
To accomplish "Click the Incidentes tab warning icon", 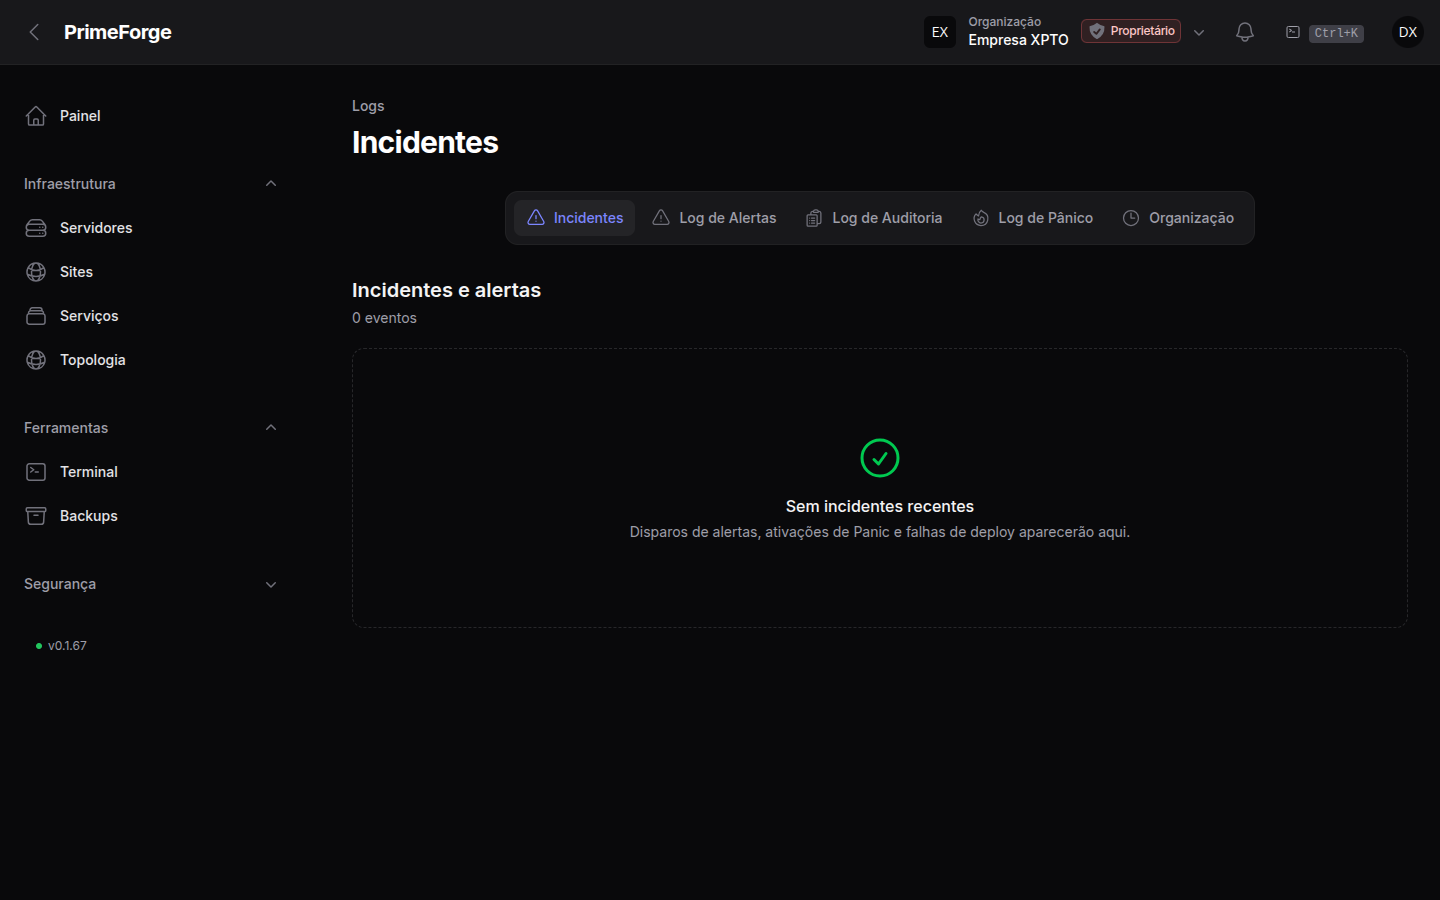I will click(536, 218).
